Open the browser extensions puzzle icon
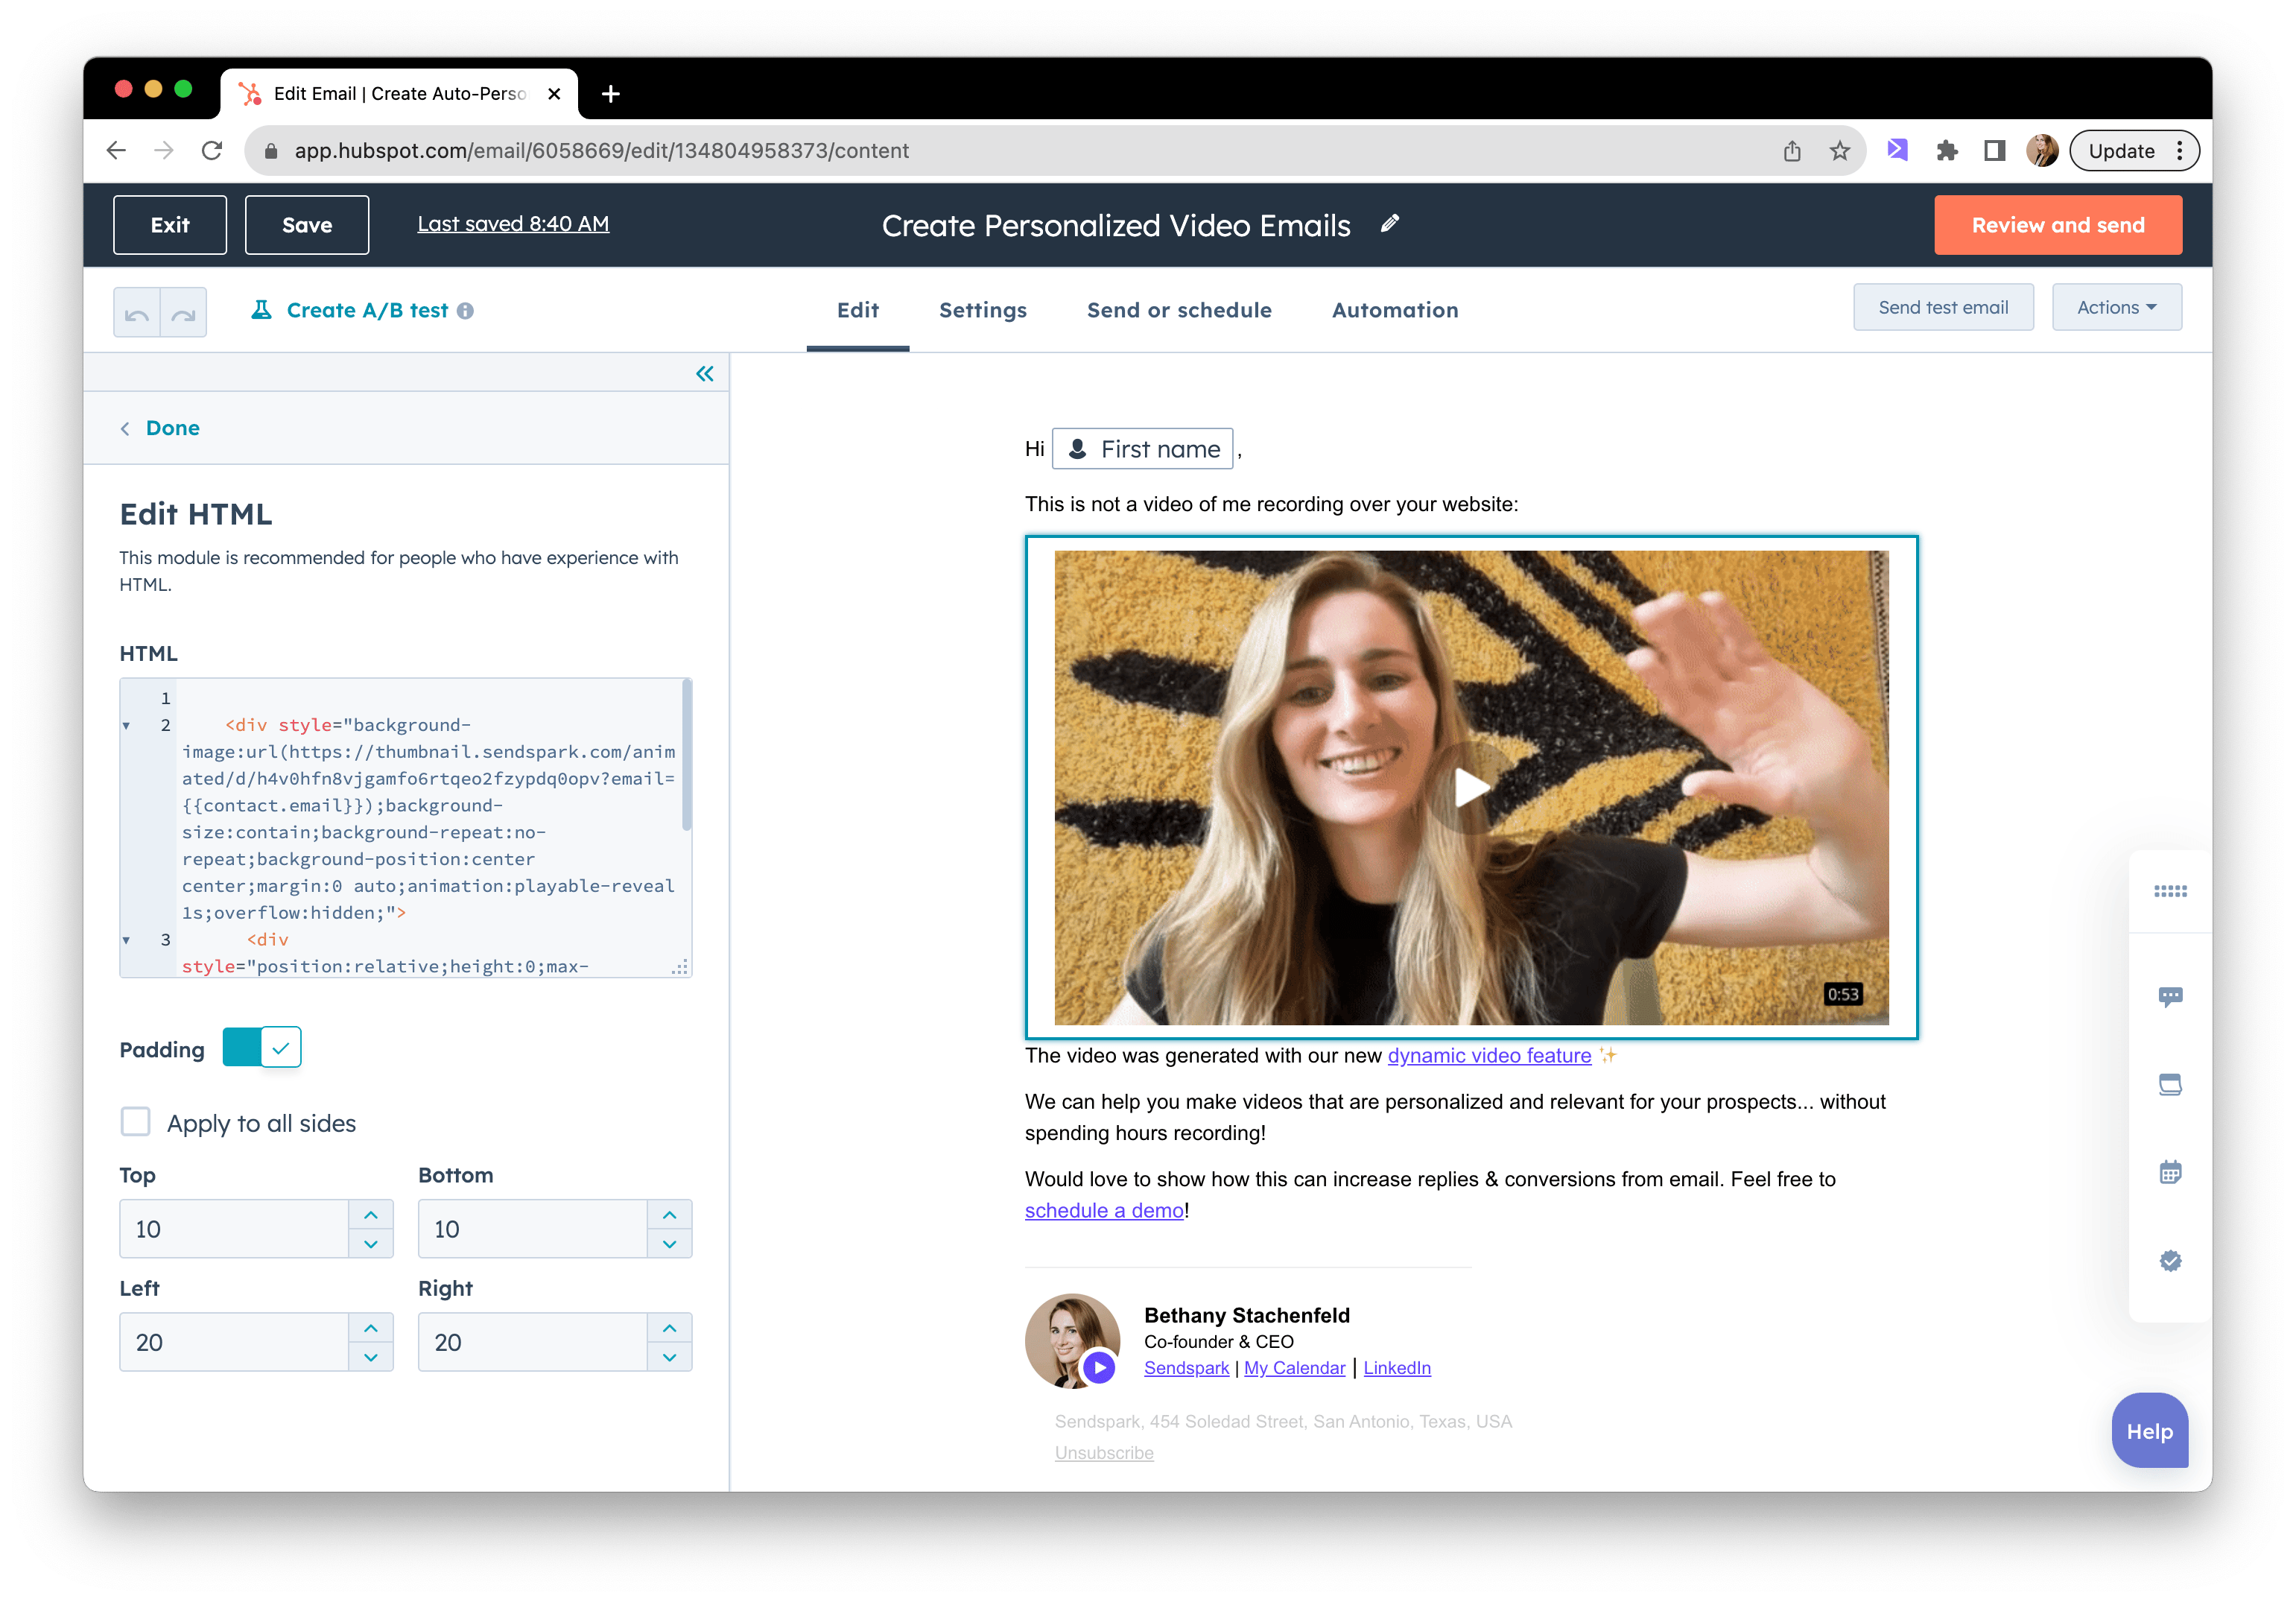Screen dimensions: 2296x1602 click(x=1946, y=150)
